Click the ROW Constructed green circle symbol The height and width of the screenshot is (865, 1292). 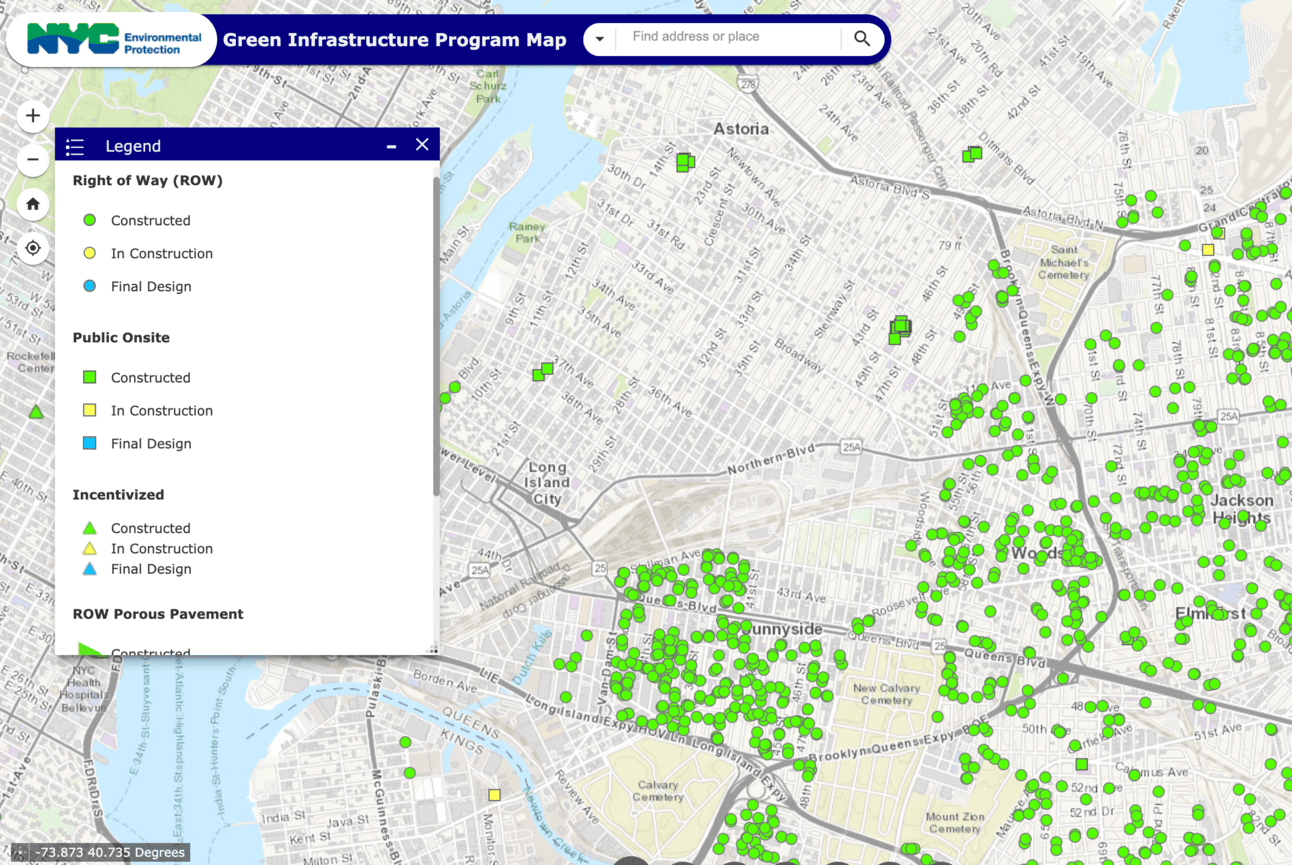point(90,220)
